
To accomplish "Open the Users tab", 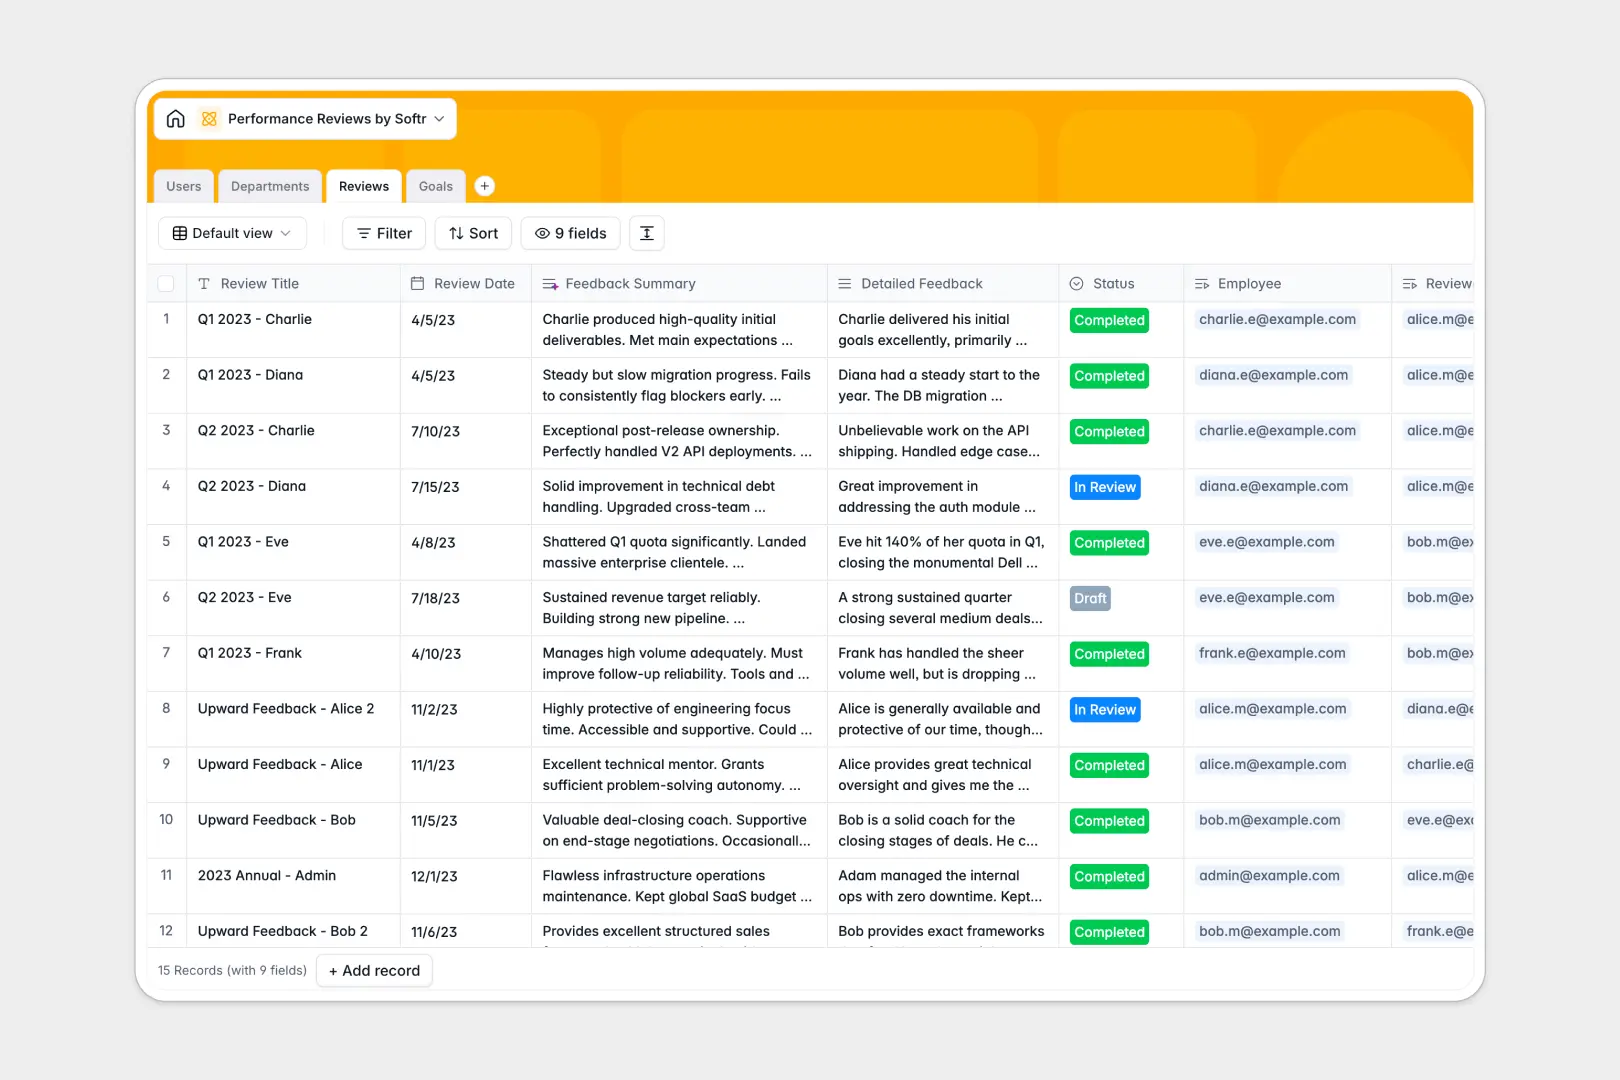I will (184, 186).
